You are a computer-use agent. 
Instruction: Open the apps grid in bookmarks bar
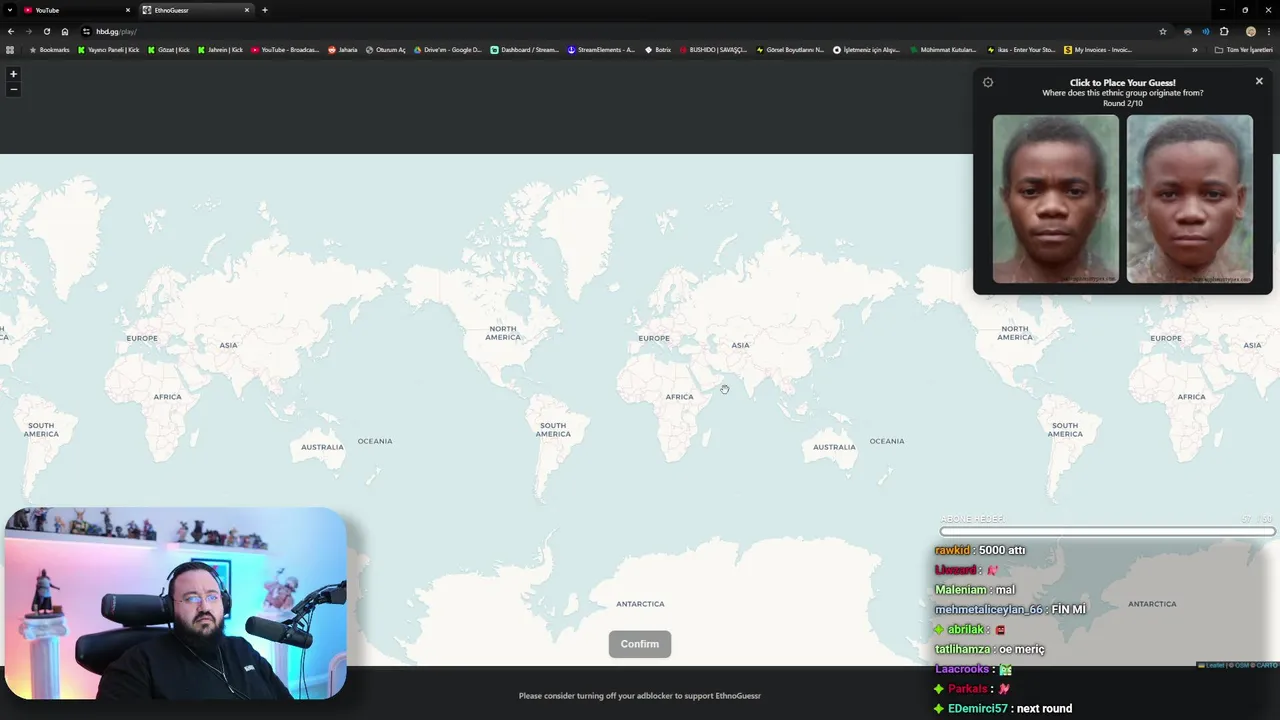[10, 49]
